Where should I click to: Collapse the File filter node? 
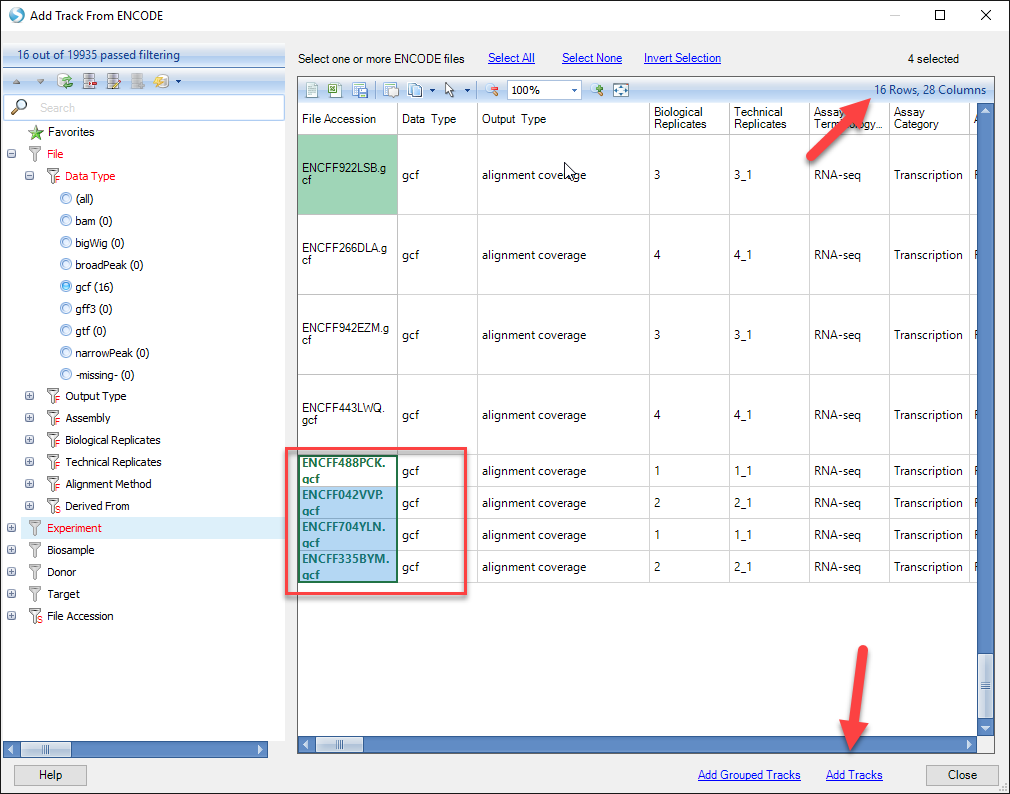tap(12, 154)
